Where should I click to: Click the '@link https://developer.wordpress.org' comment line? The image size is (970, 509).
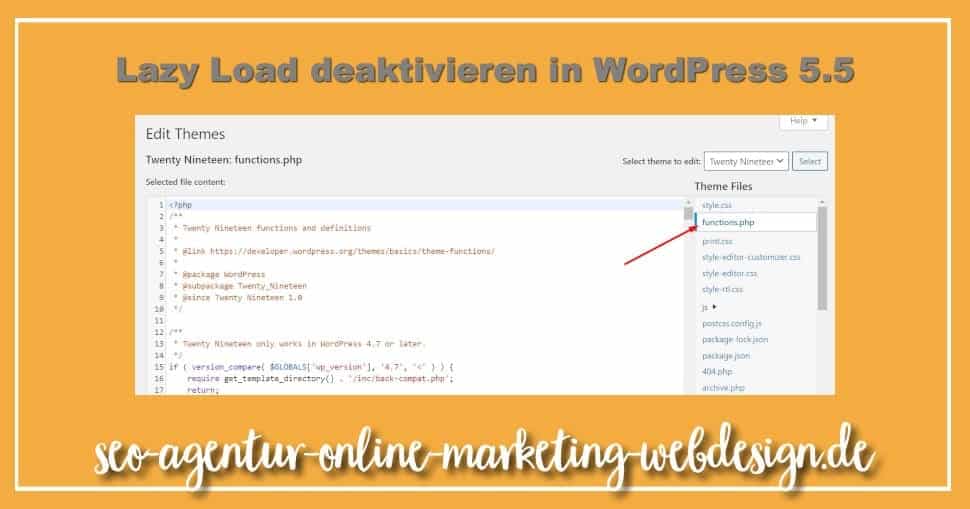334,251
